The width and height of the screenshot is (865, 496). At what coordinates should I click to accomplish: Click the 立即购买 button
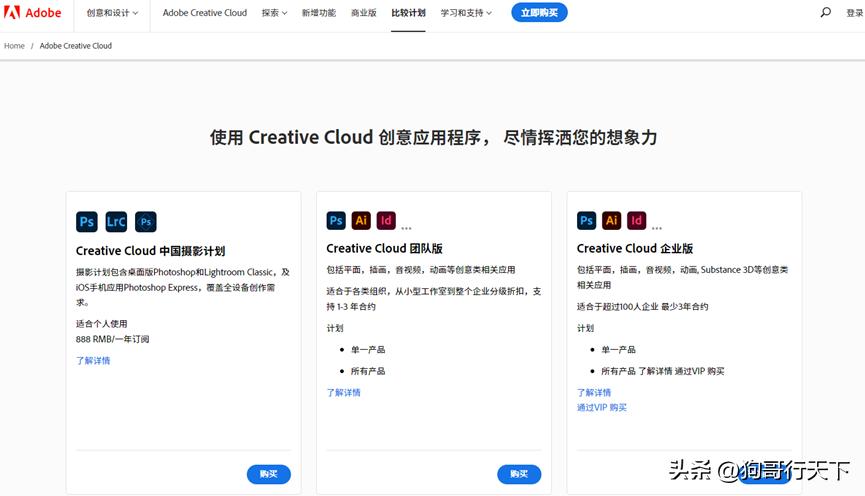point(539,12)
